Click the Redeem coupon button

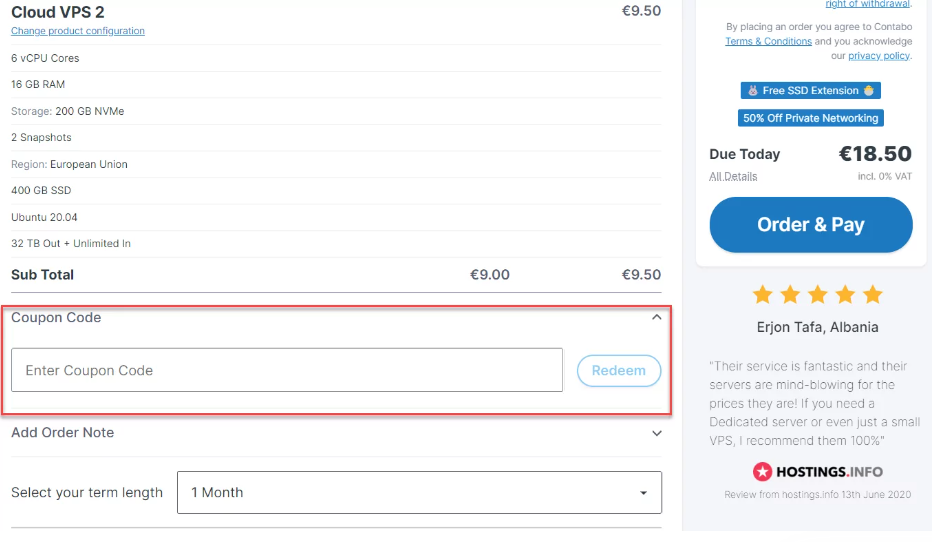pyautogui.click(x=619, y=370)
